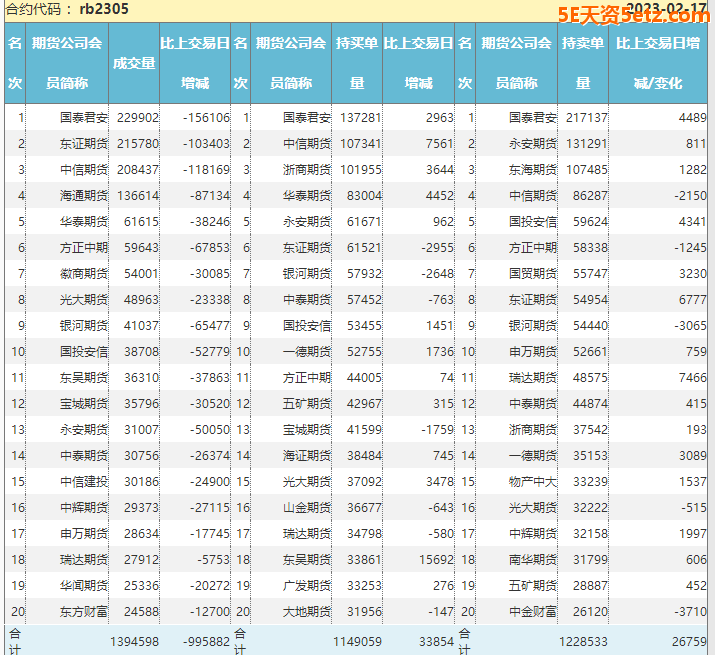The image size is (715, 655).
Task: Select long position value 57932
Action: [x=364, y=274]
